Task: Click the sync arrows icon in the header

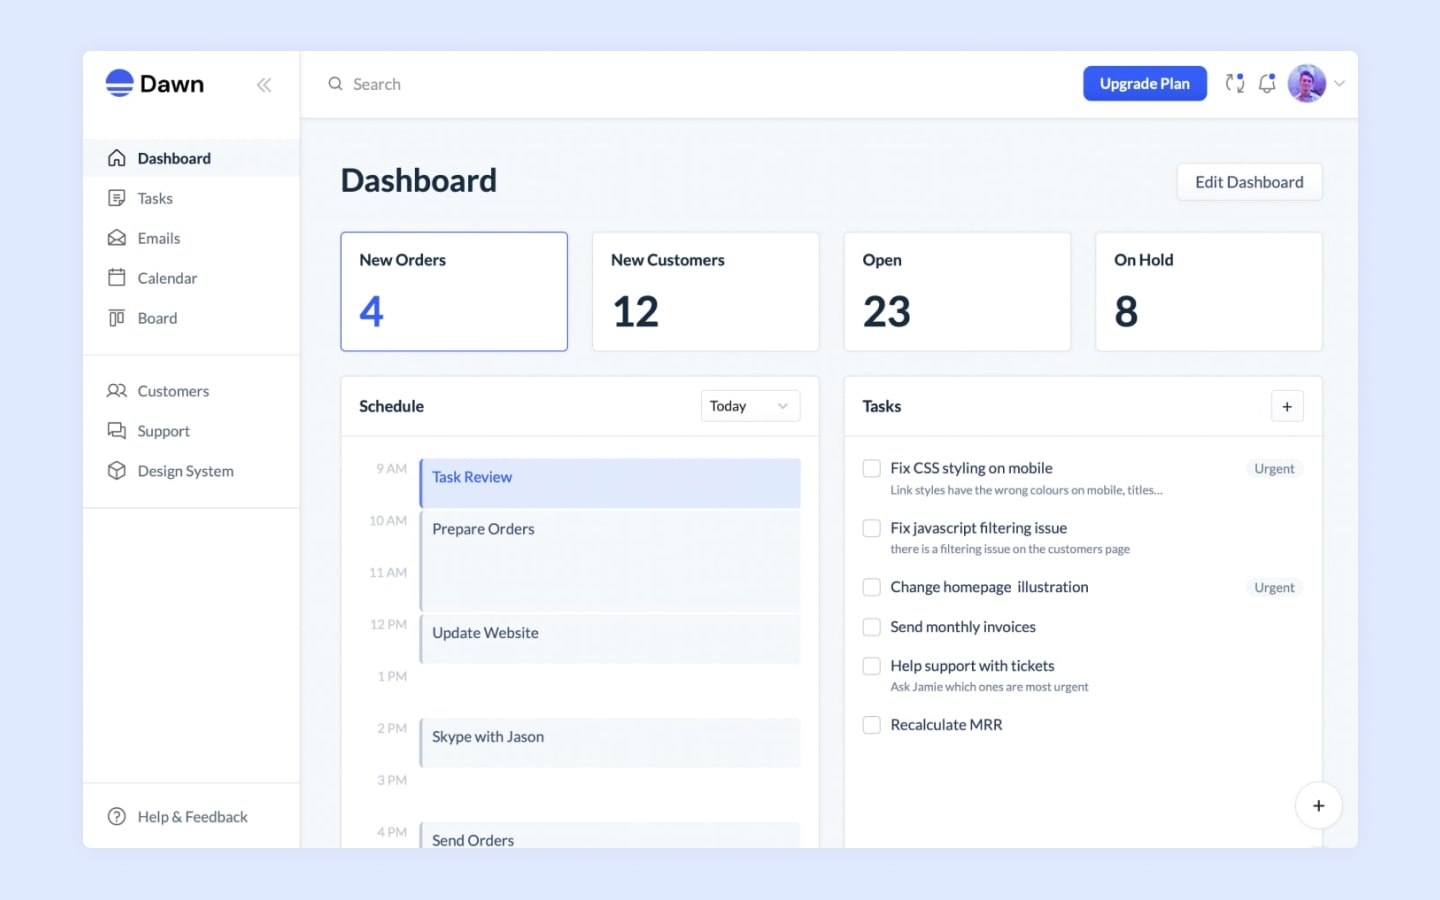Action: pos(1234,83)
